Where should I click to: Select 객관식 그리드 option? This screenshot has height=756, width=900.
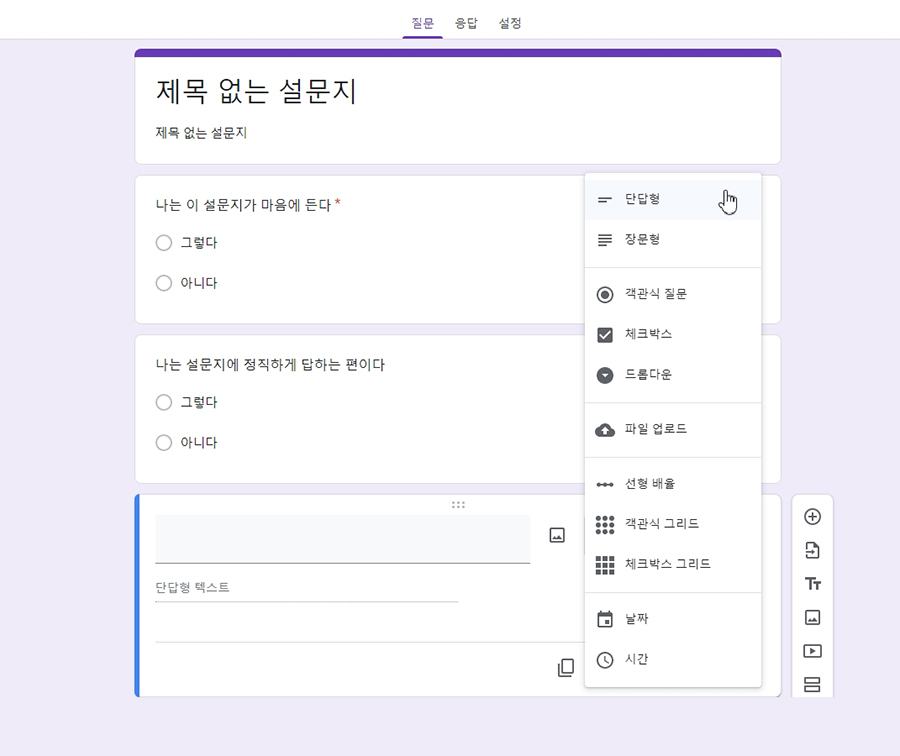click(x=673, y=524)
